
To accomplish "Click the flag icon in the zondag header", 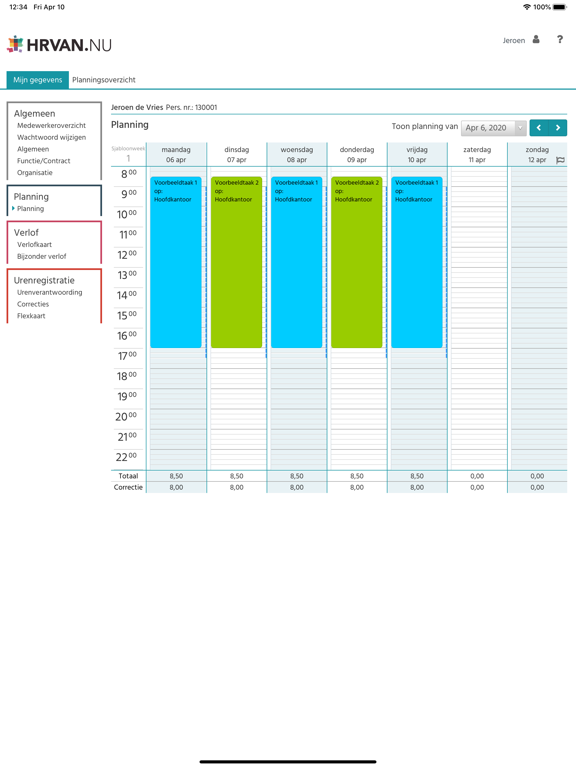I will pyautogui.click(x=560, y=160).
